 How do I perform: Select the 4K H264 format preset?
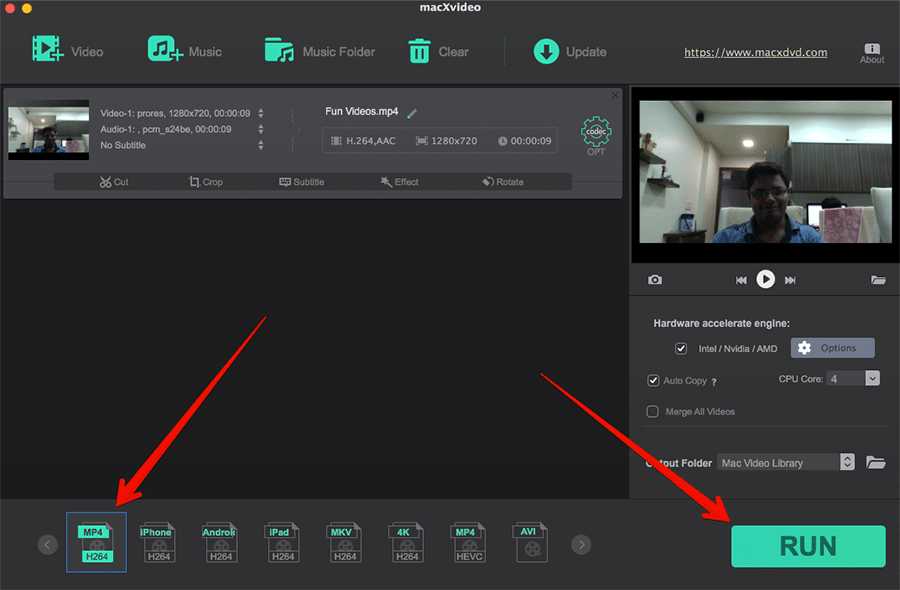pyautogui.click(x=406, y=542)
